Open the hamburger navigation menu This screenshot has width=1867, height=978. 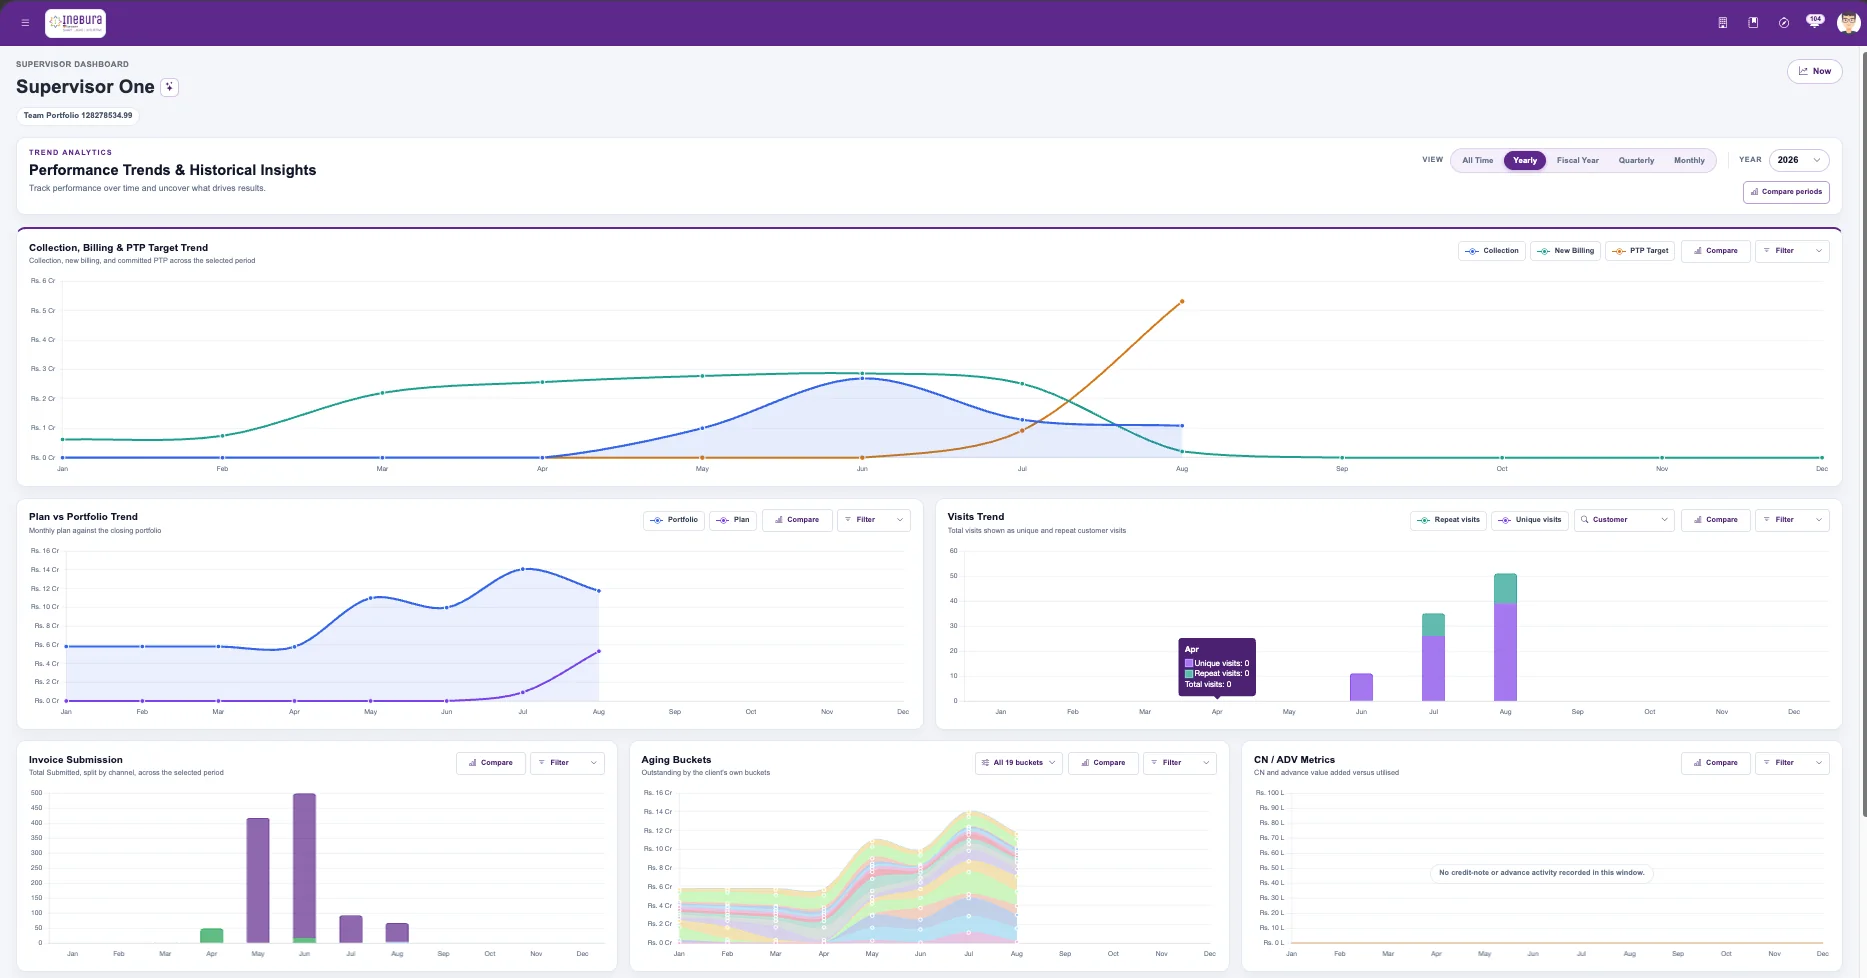pos(25,22)
